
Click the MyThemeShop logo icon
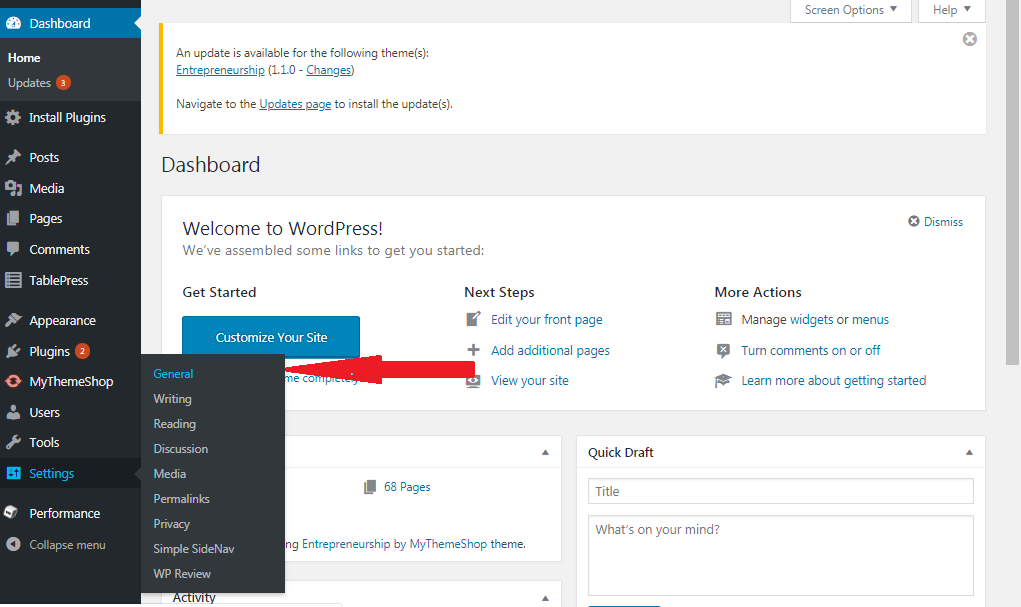click(x=13, y=382)
